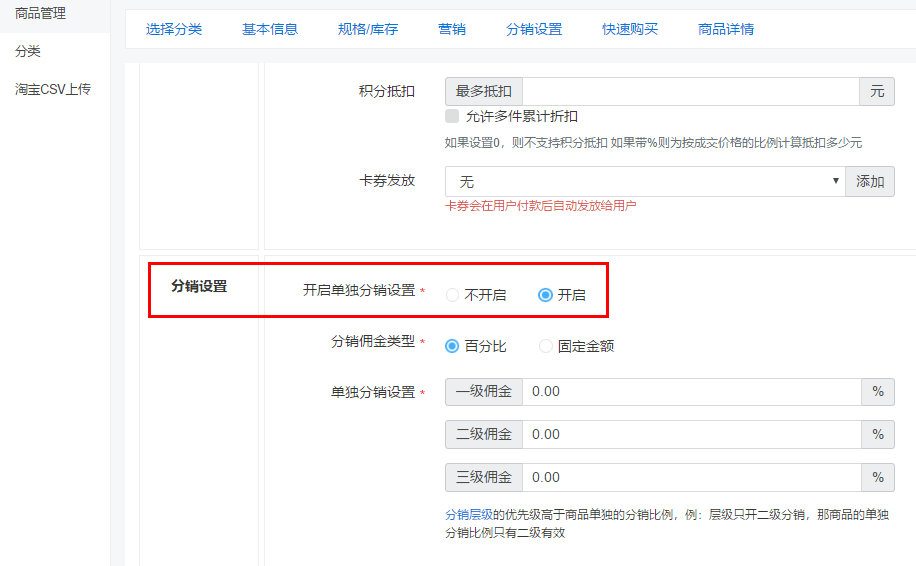This screenshot has width=916, height=566.
Task: Choose 百分比 as commission type
Action: point(452,346)
